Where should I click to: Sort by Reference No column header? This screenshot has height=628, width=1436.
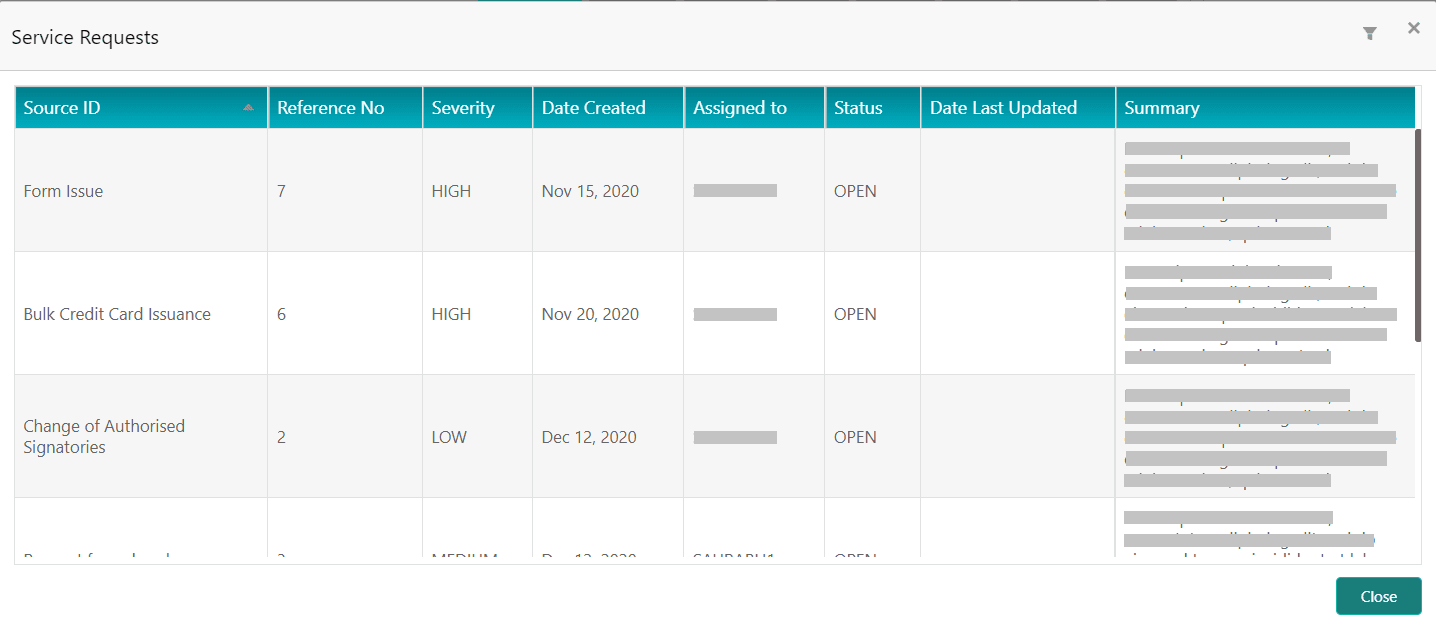coord(330,108)
